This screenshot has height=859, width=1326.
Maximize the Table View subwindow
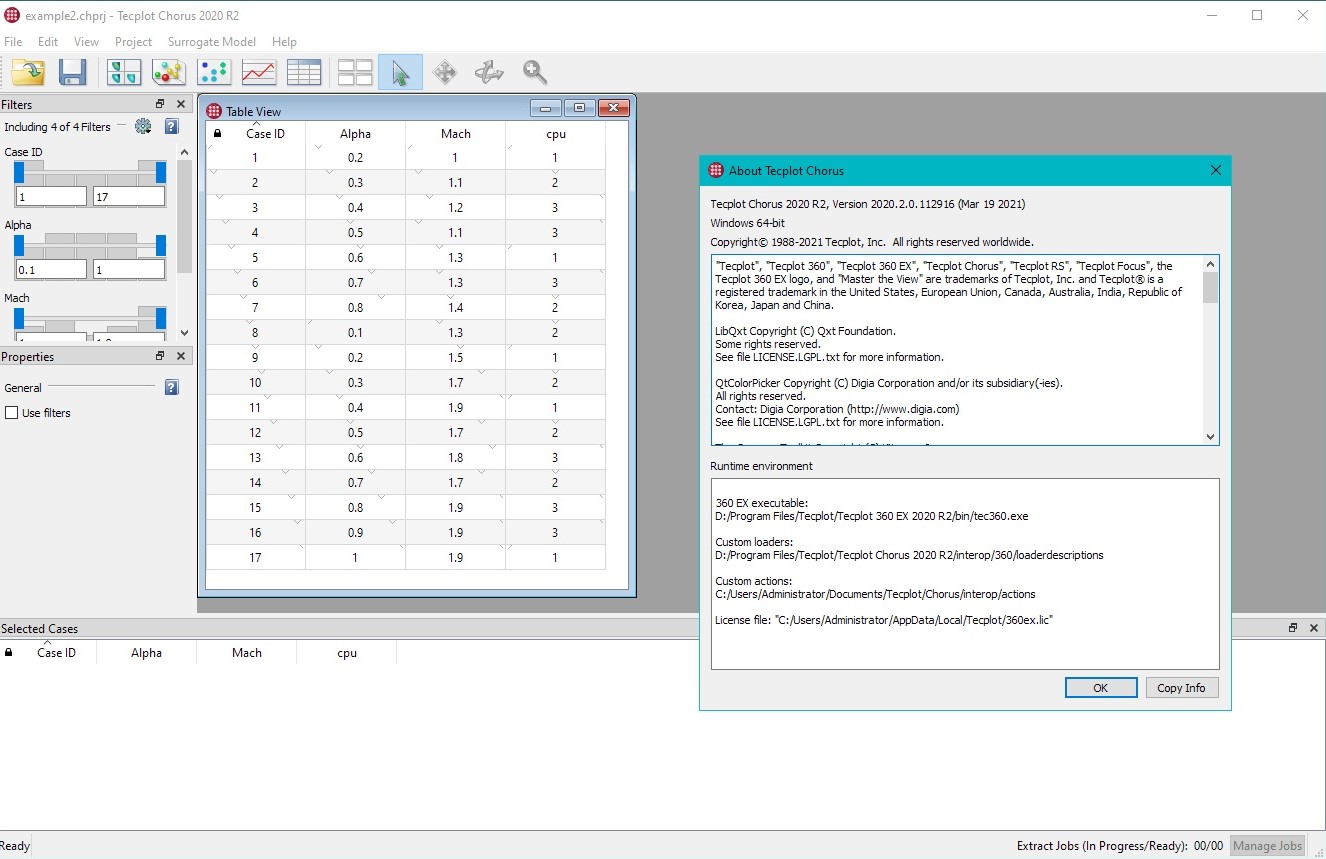[579, 109]
